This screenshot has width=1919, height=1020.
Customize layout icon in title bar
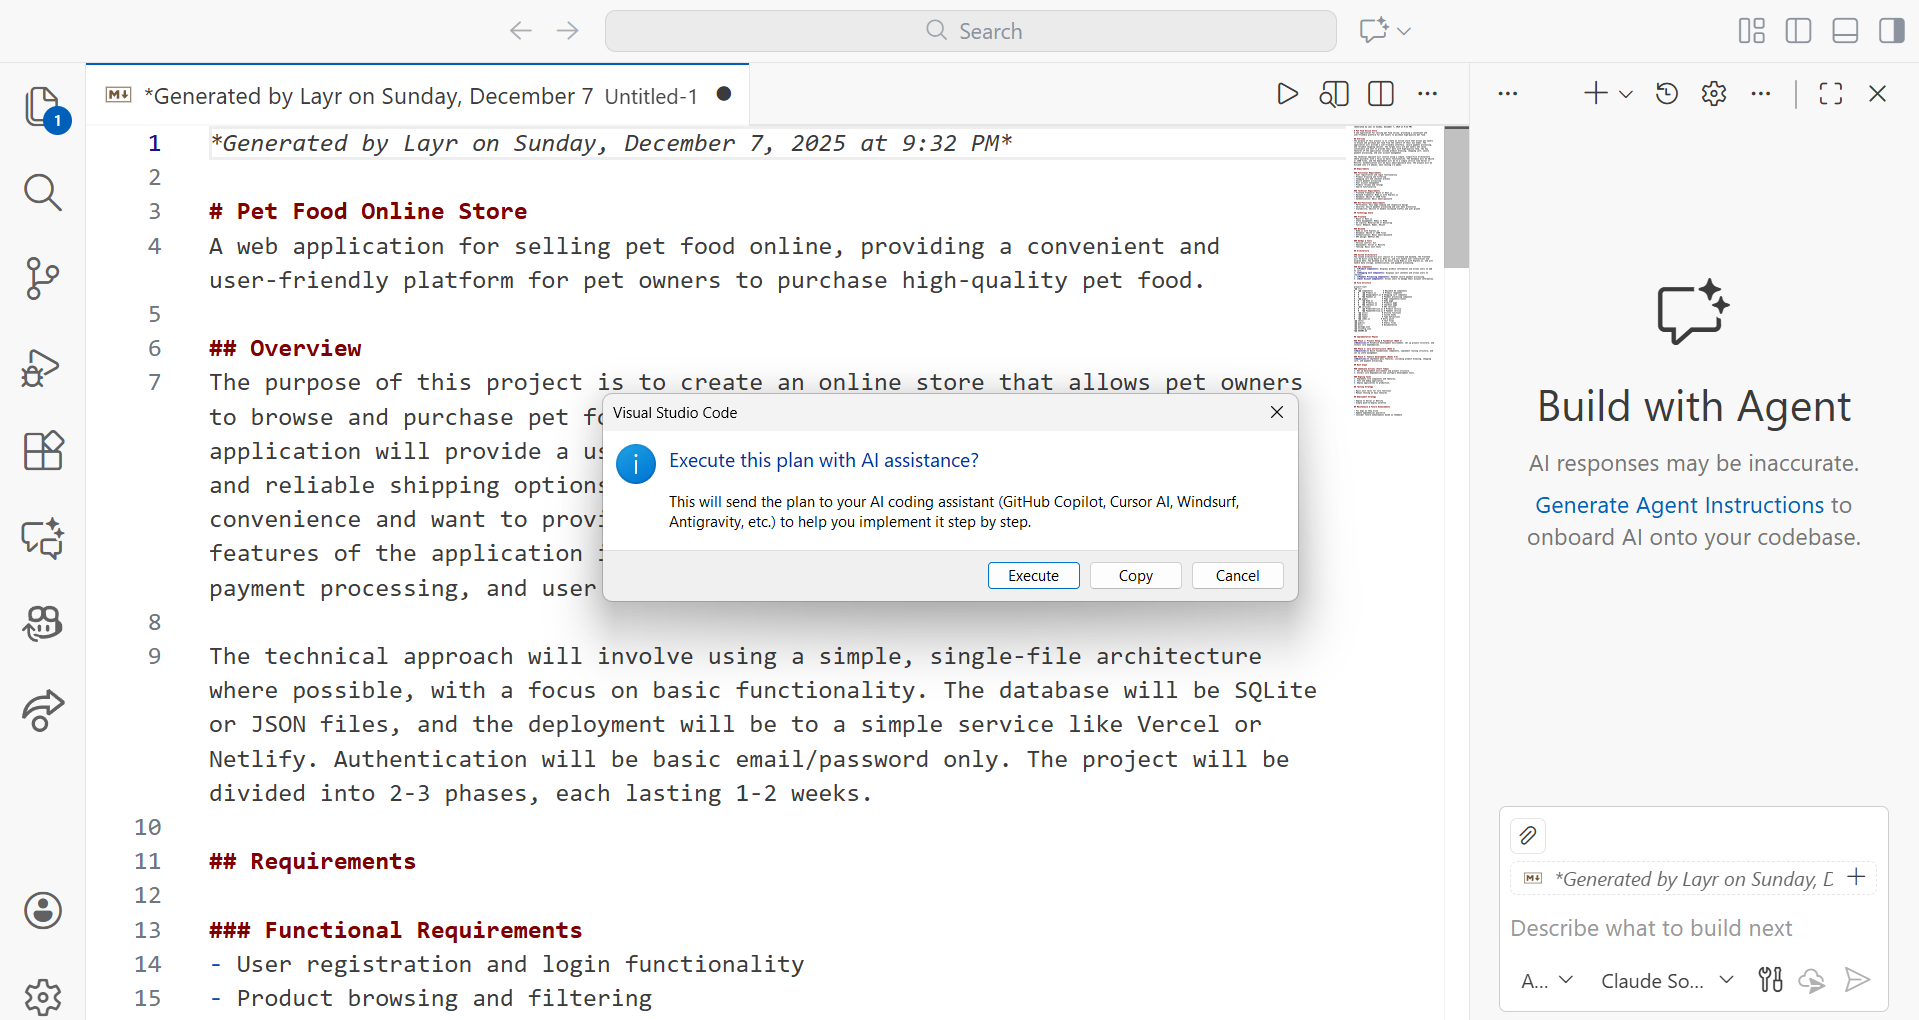1752,31
